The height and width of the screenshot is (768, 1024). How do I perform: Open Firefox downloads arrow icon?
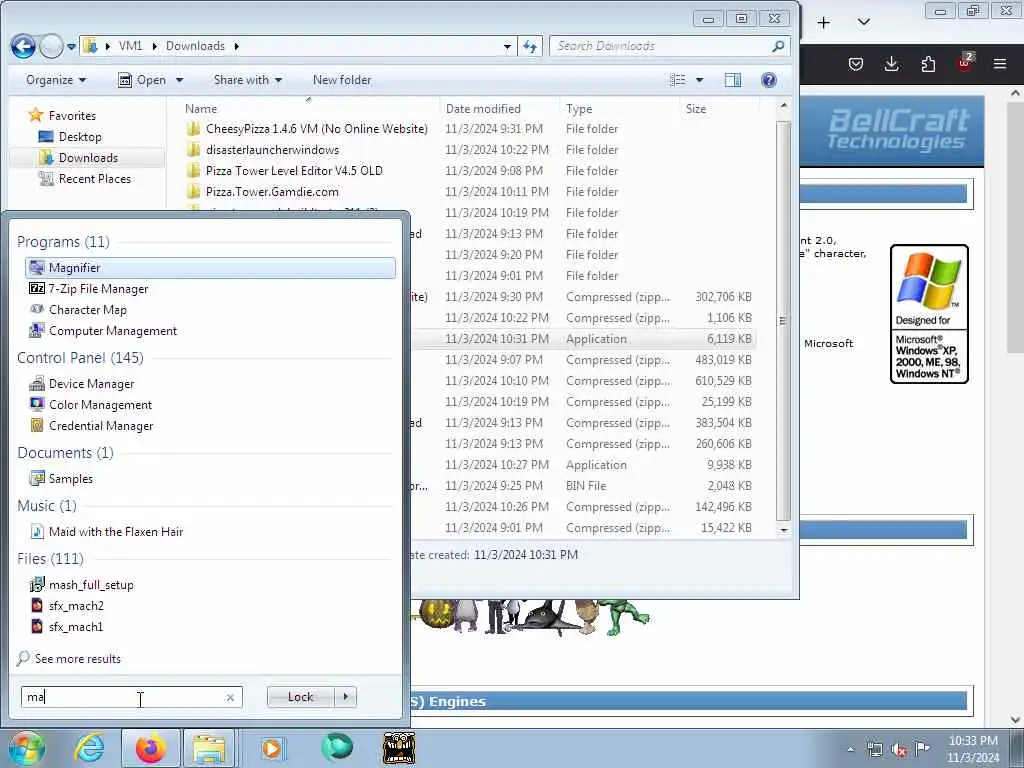(891, 64)
